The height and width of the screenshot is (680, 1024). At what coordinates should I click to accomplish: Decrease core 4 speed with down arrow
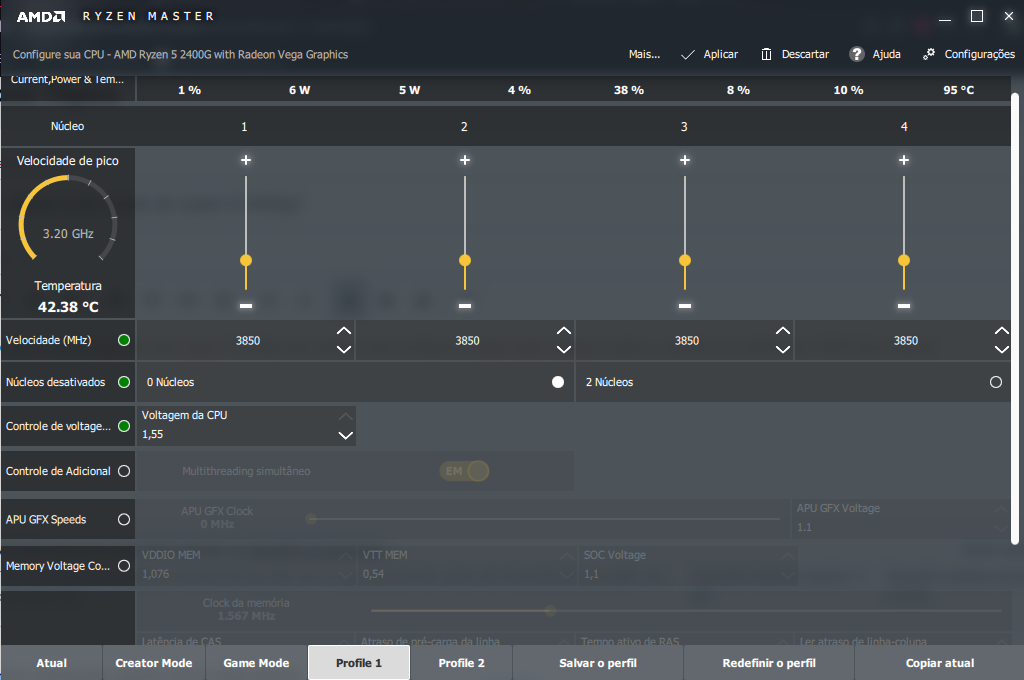point(1002,349)
